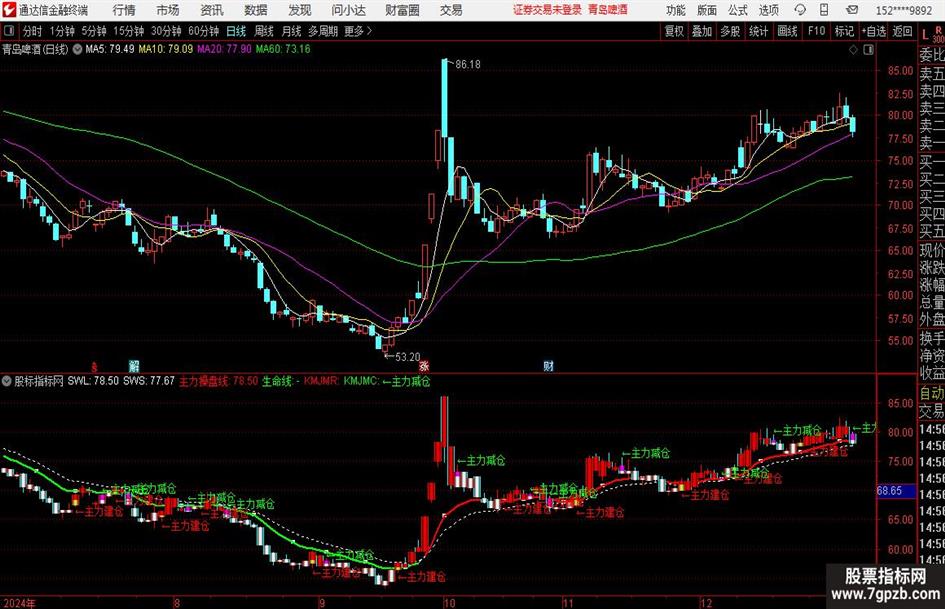
Task: Toggle the left sidebar panel icon
Action: [x=8, y=31]
